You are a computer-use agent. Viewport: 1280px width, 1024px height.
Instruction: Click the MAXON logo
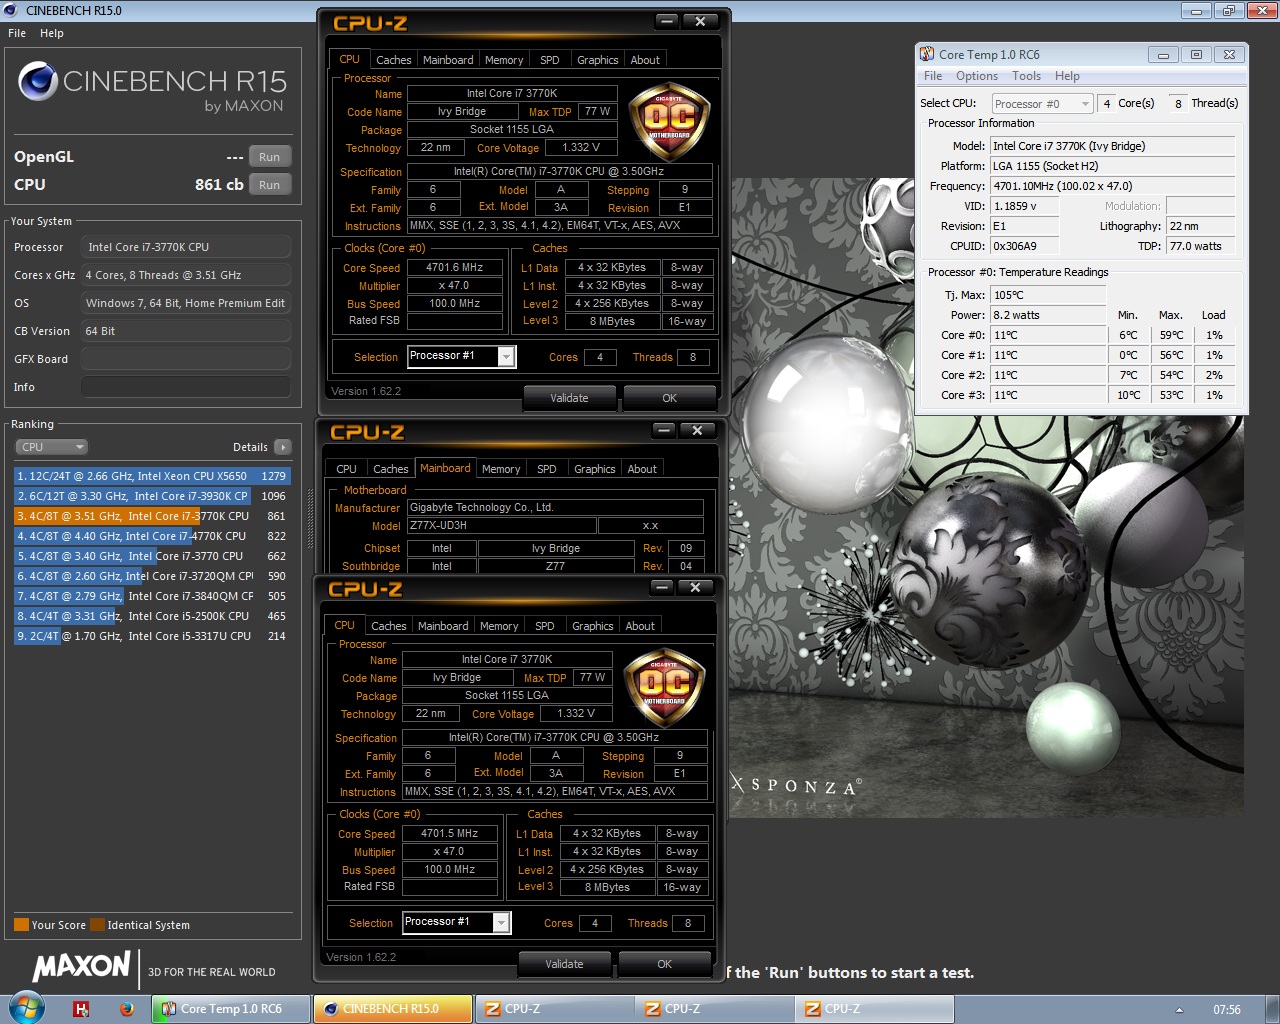pos(82,966)
